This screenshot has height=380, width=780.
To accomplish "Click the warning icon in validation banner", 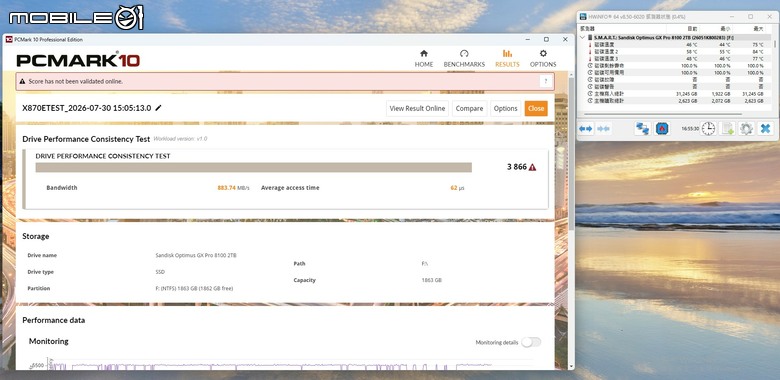I will pos(22,81).
